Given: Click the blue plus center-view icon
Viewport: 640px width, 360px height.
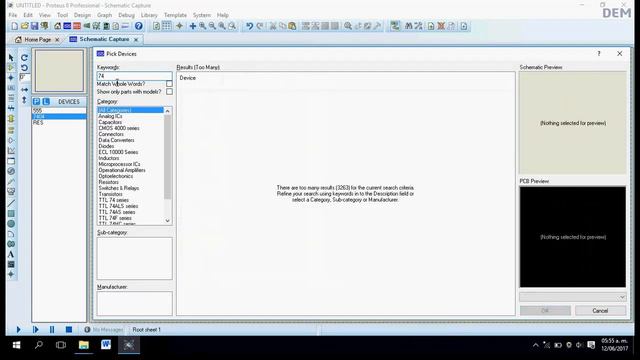Looking at the screenshot, I should click(193, 26).
